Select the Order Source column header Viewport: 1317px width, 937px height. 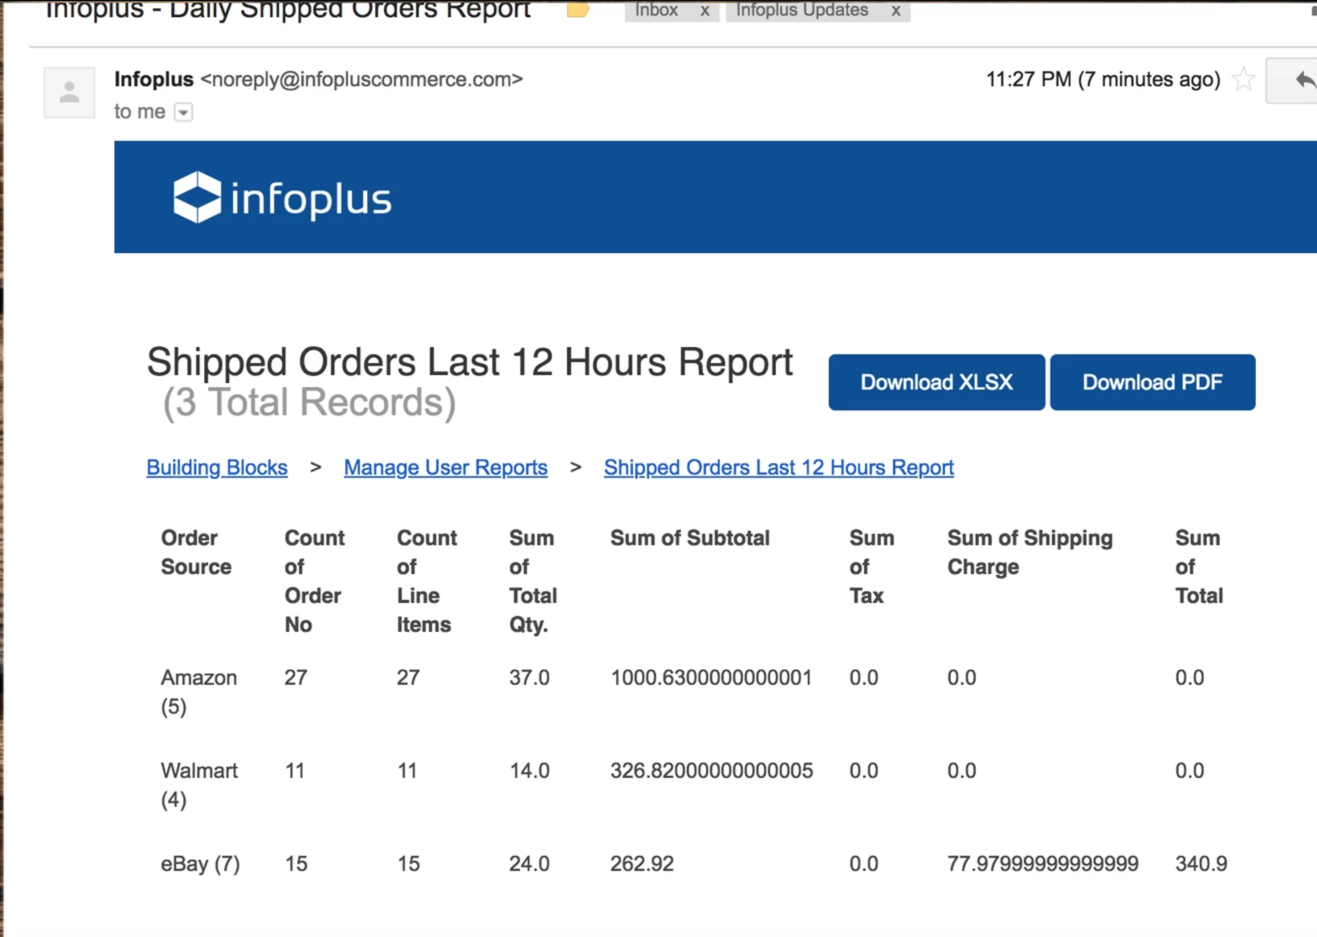[x=196, y=552]
